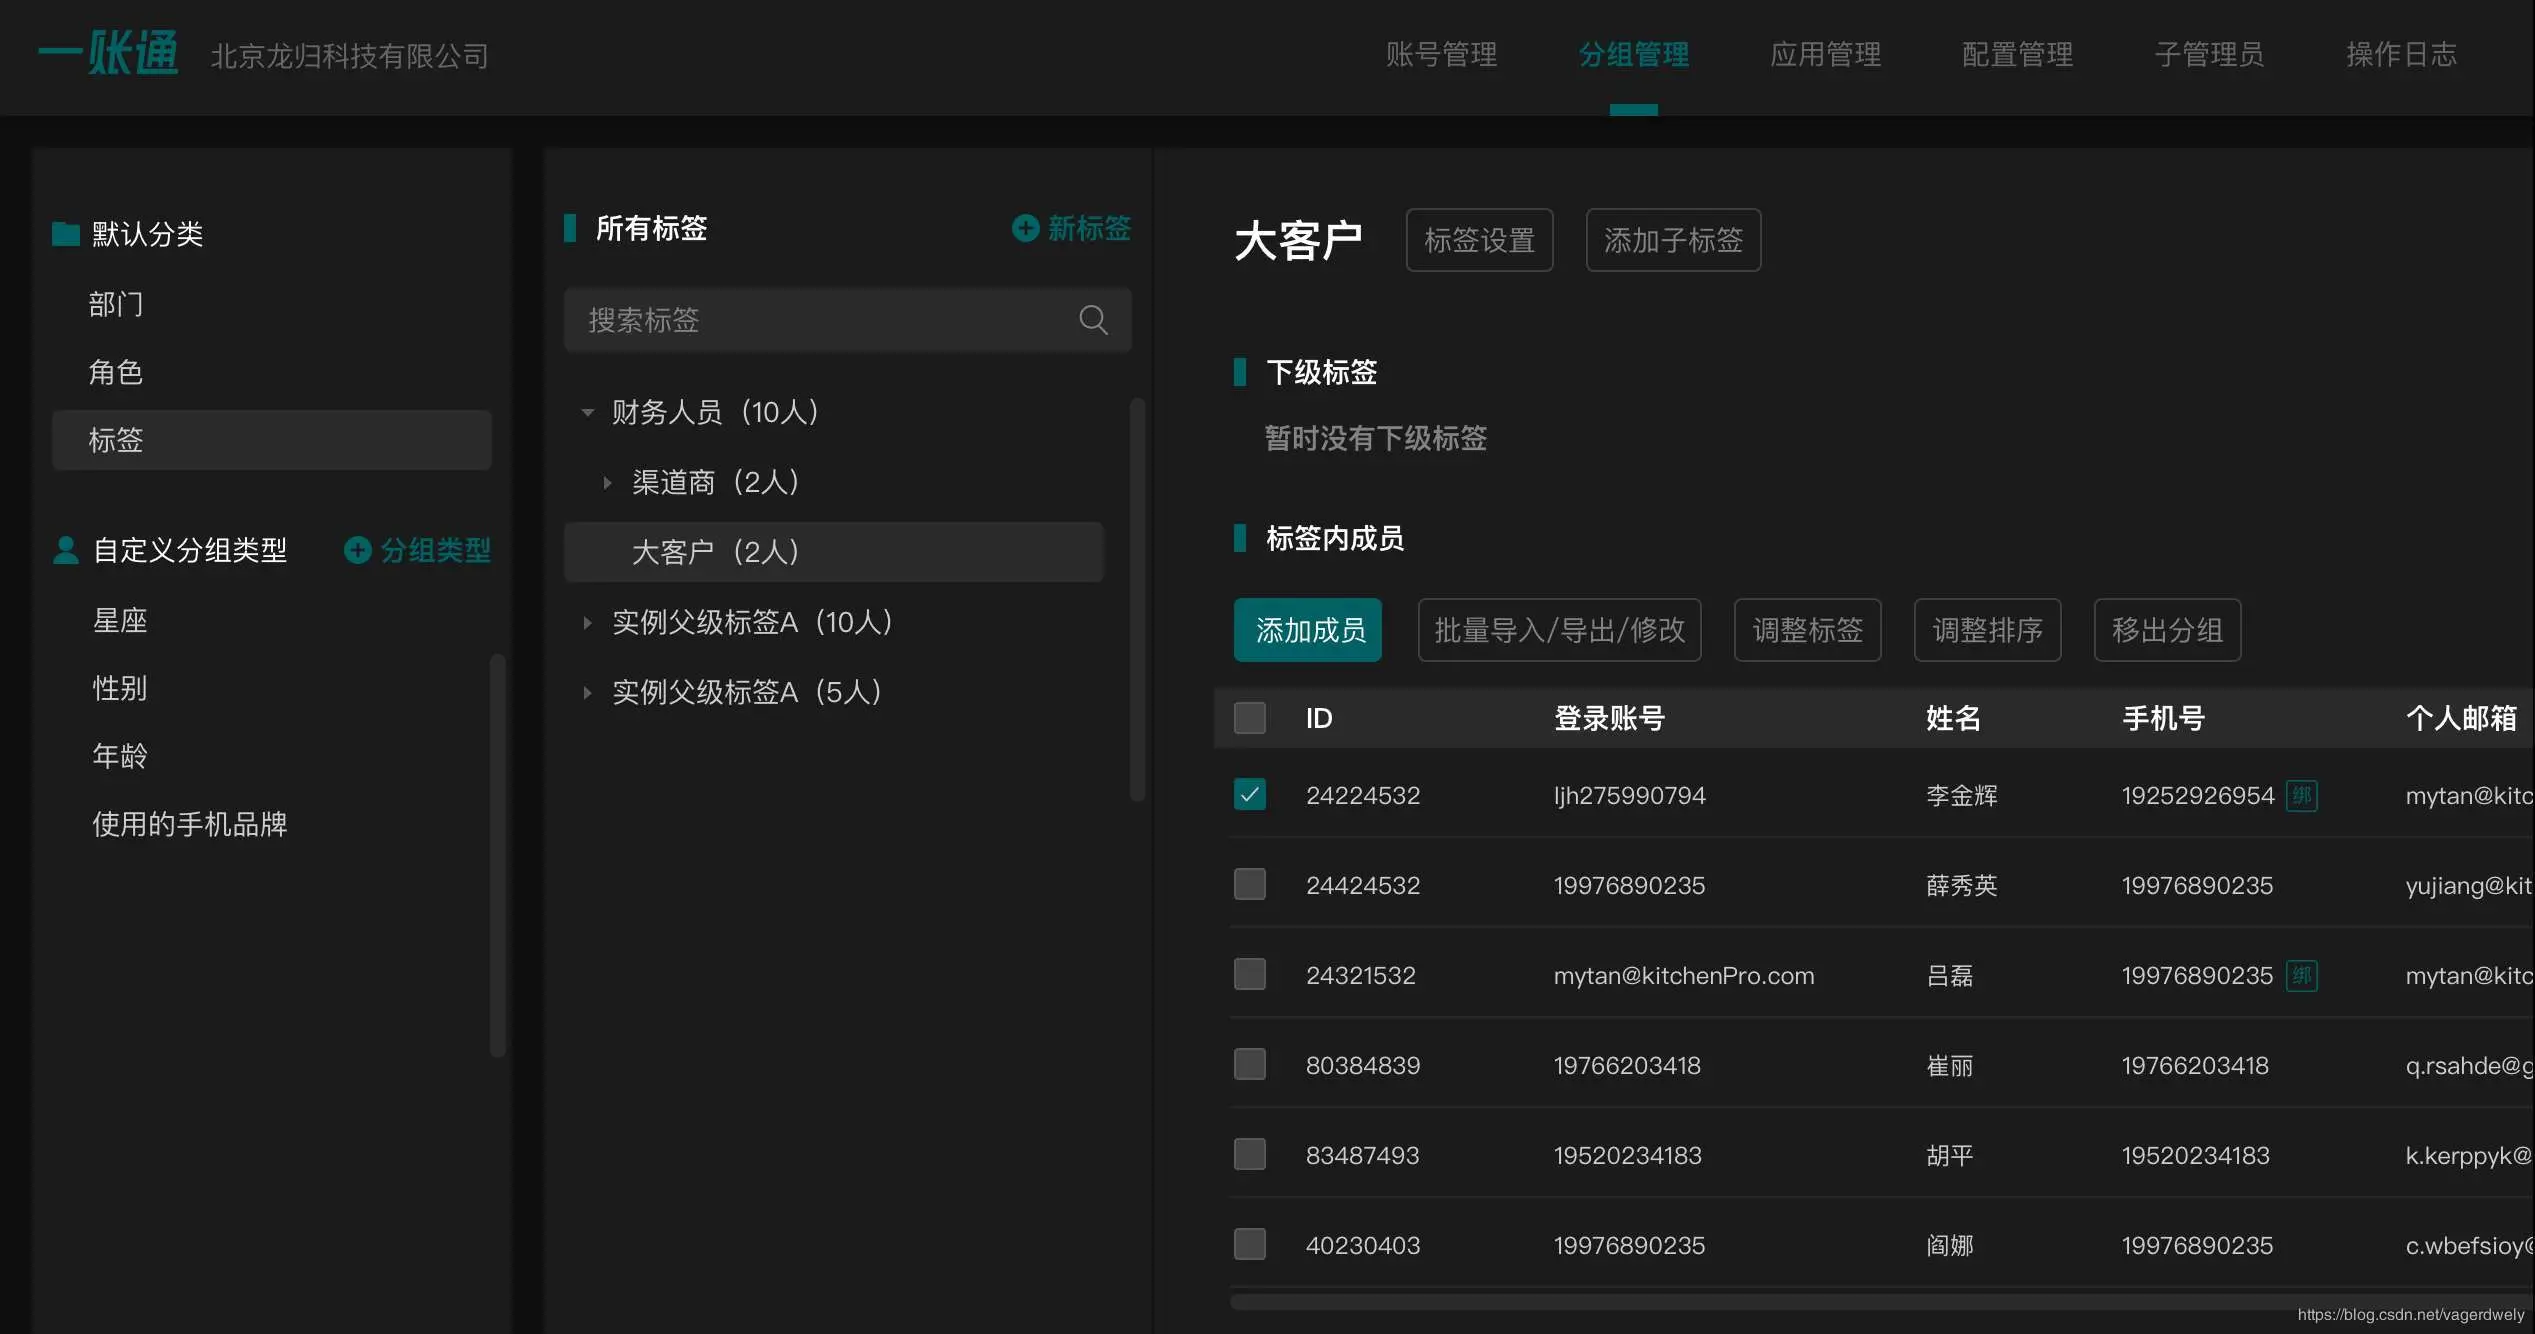2535x1334 pixels.
Task: Collapse the 财务人员 (10人) tree node
Action: tap(588, 412)
